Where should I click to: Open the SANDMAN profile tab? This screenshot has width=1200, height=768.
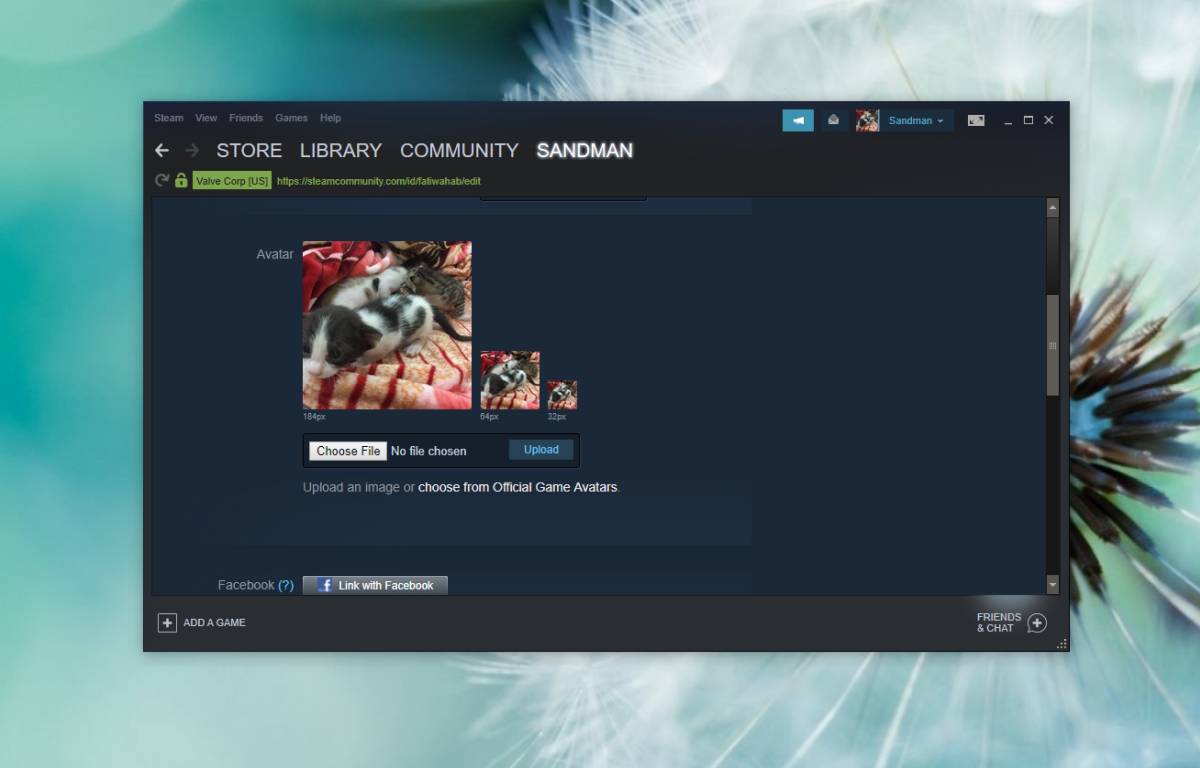(x=585, y=150)
